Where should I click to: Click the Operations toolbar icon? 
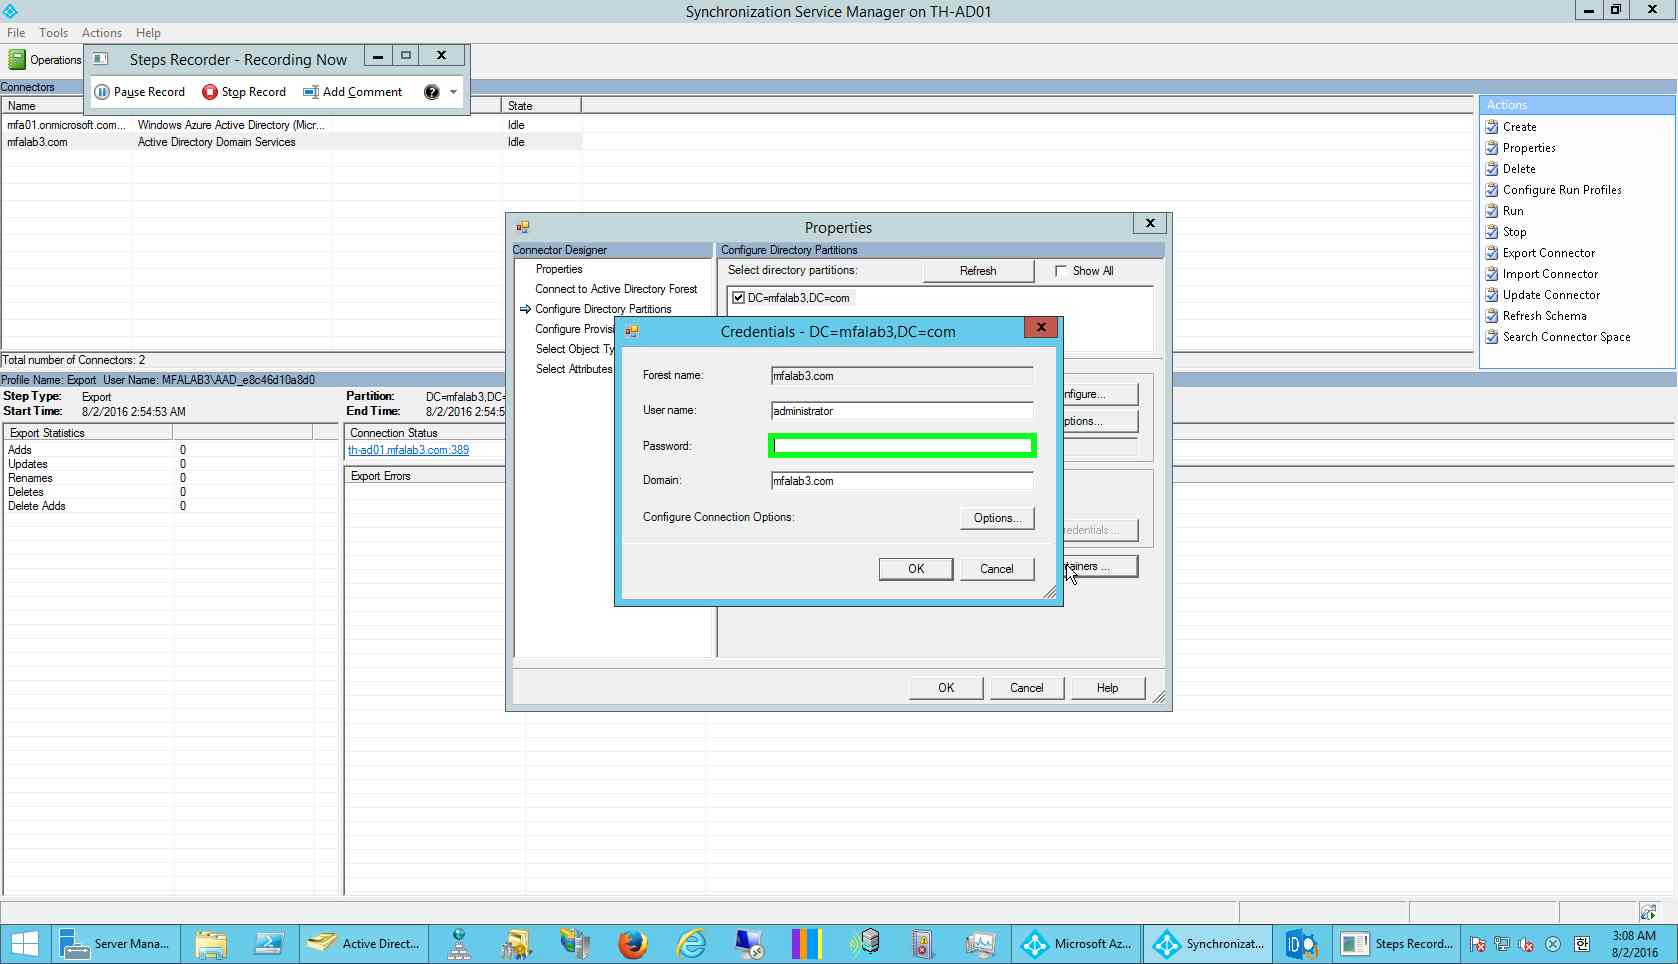pyautogui.click(x=44, y=60)
